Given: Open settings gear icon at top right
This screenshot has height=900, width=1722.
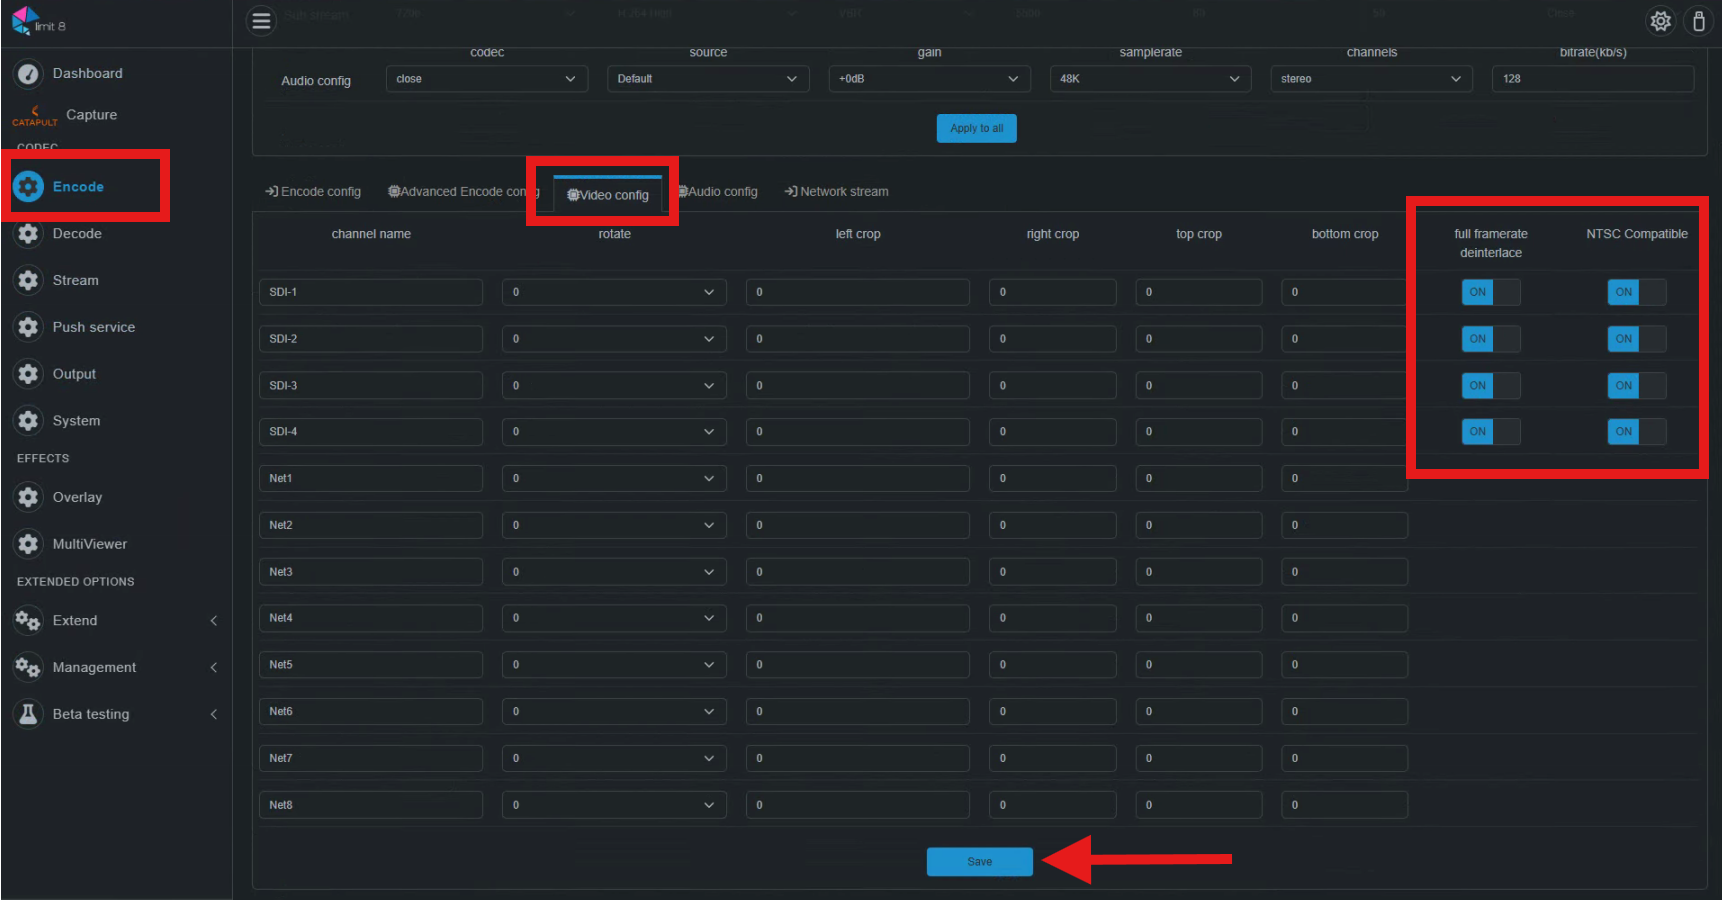Looking at the screenshot, I should point(1660,21).
